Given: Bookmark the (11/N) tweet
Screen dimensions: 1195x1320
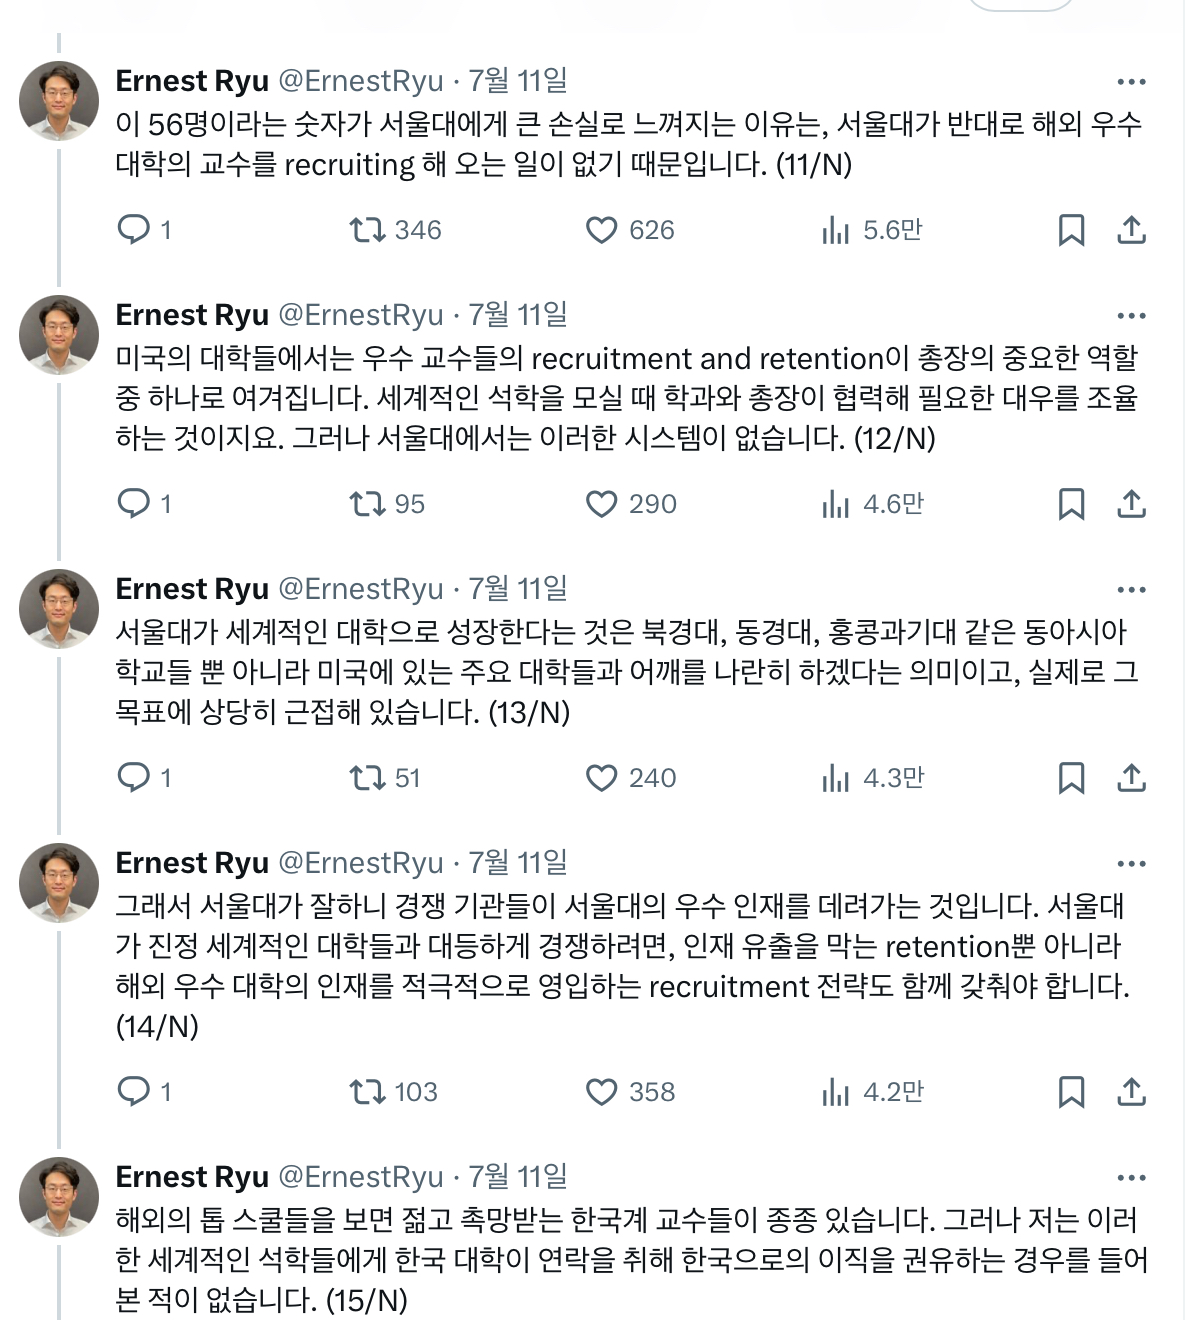Looking at the screenshot, I should [1071, 230].
